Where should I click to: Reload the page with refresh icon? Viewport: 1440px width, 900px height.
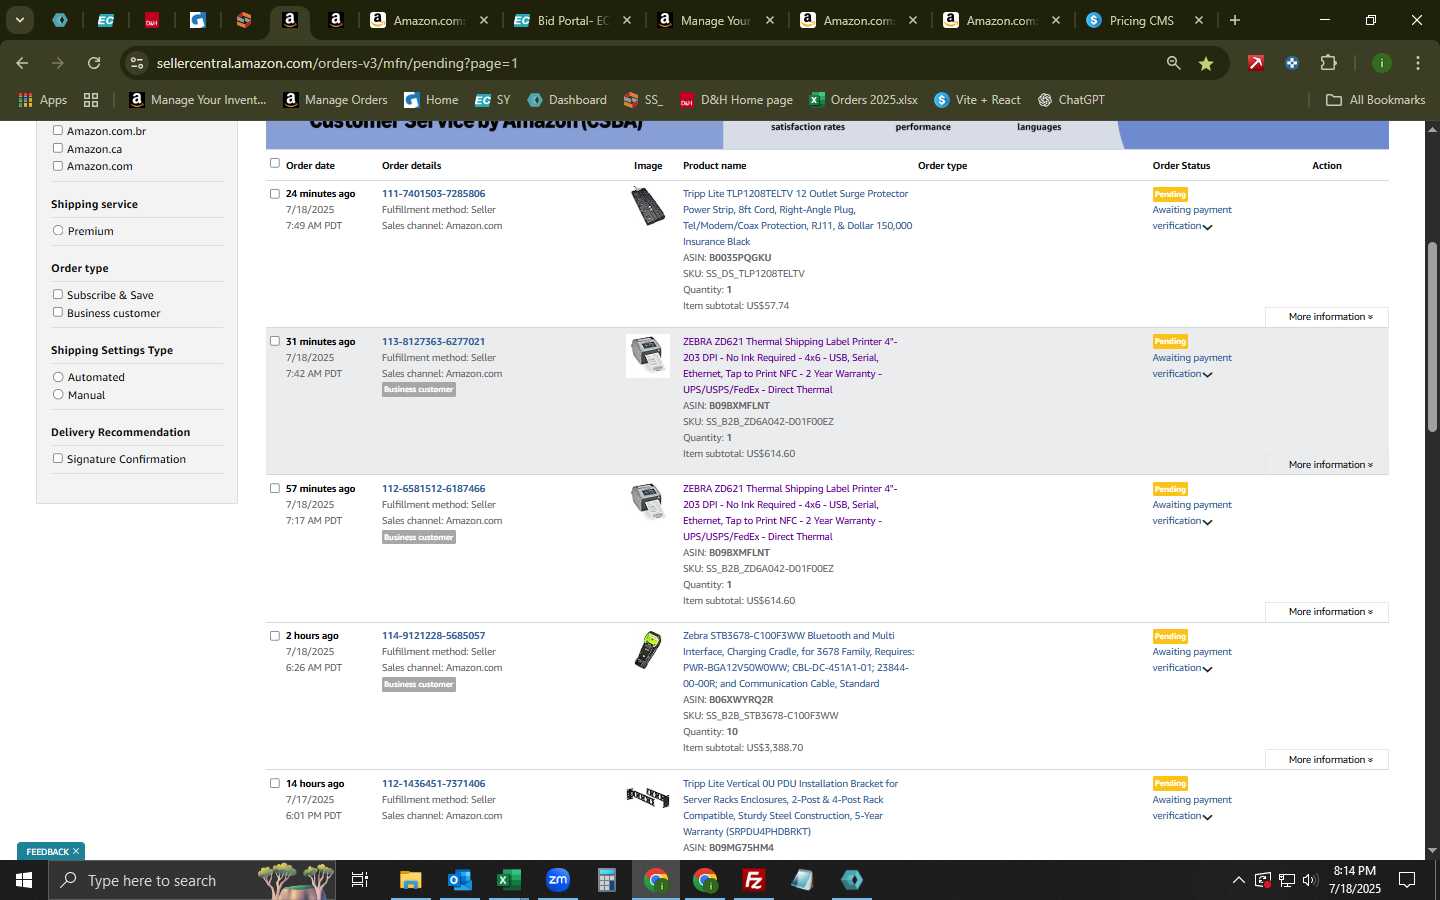(x=94, y=63)
